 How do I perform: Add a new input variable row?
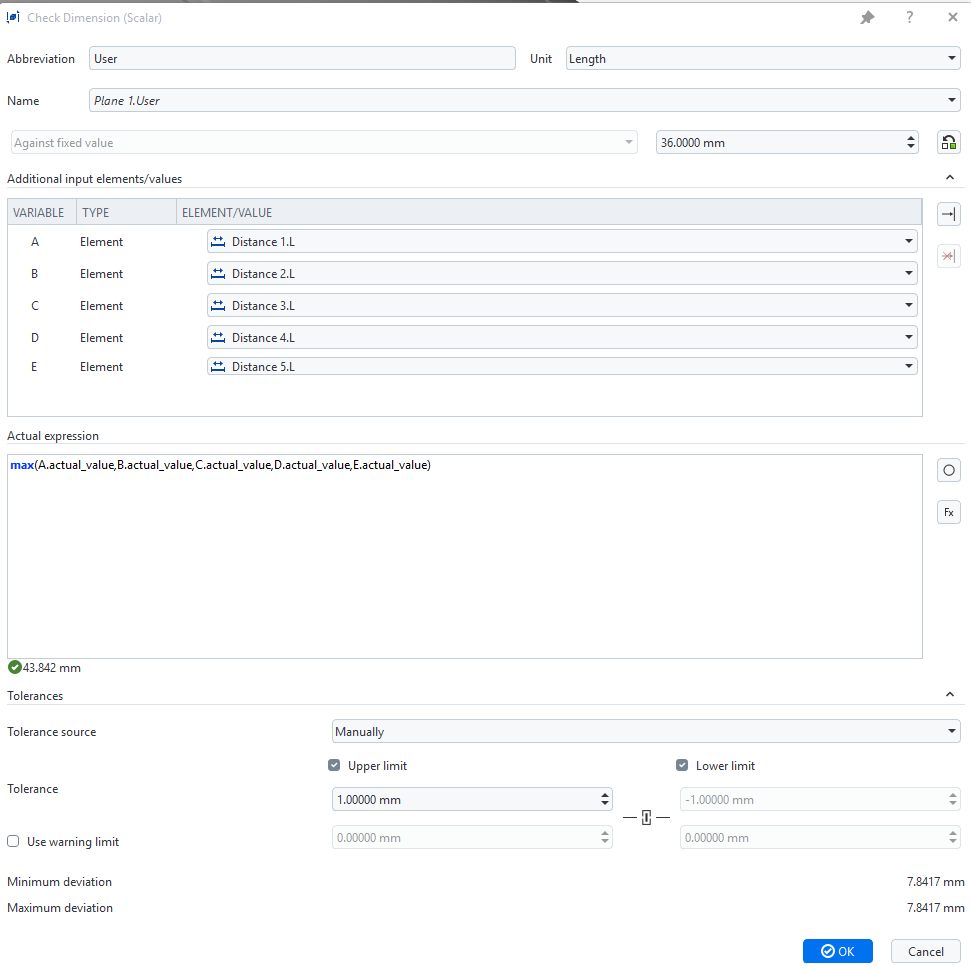click(948, 214)
